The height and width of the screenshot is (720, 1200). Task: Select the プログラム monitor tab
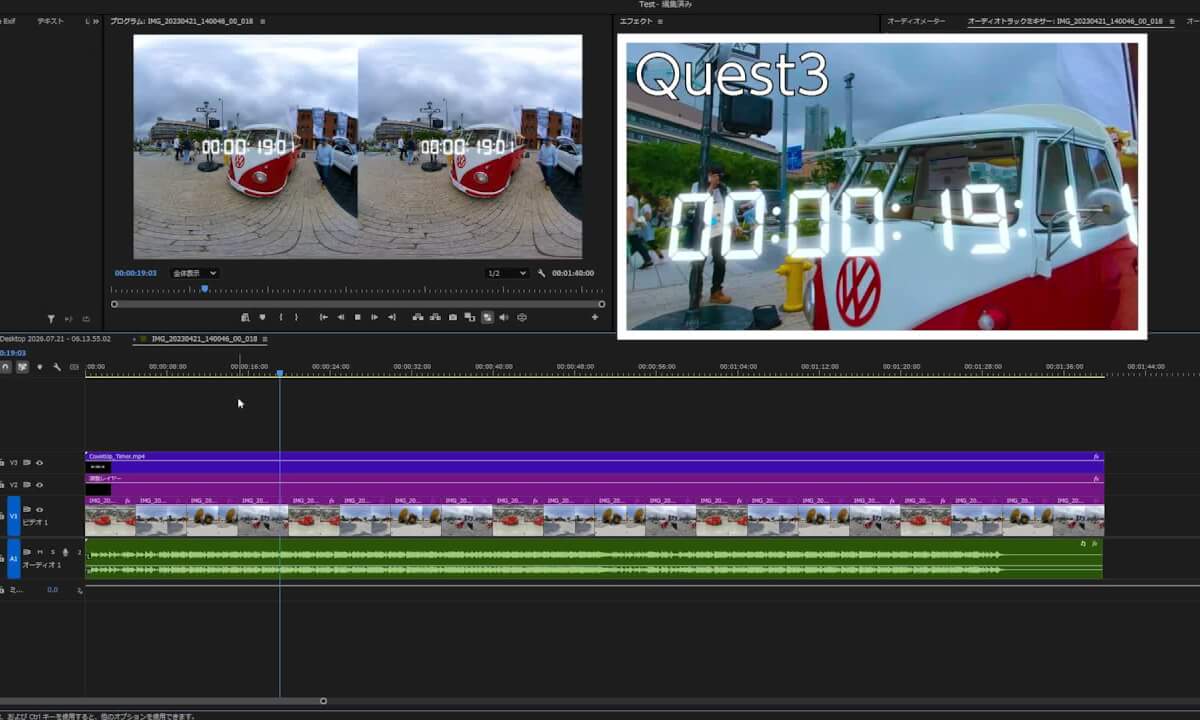[x=181, y=21]
